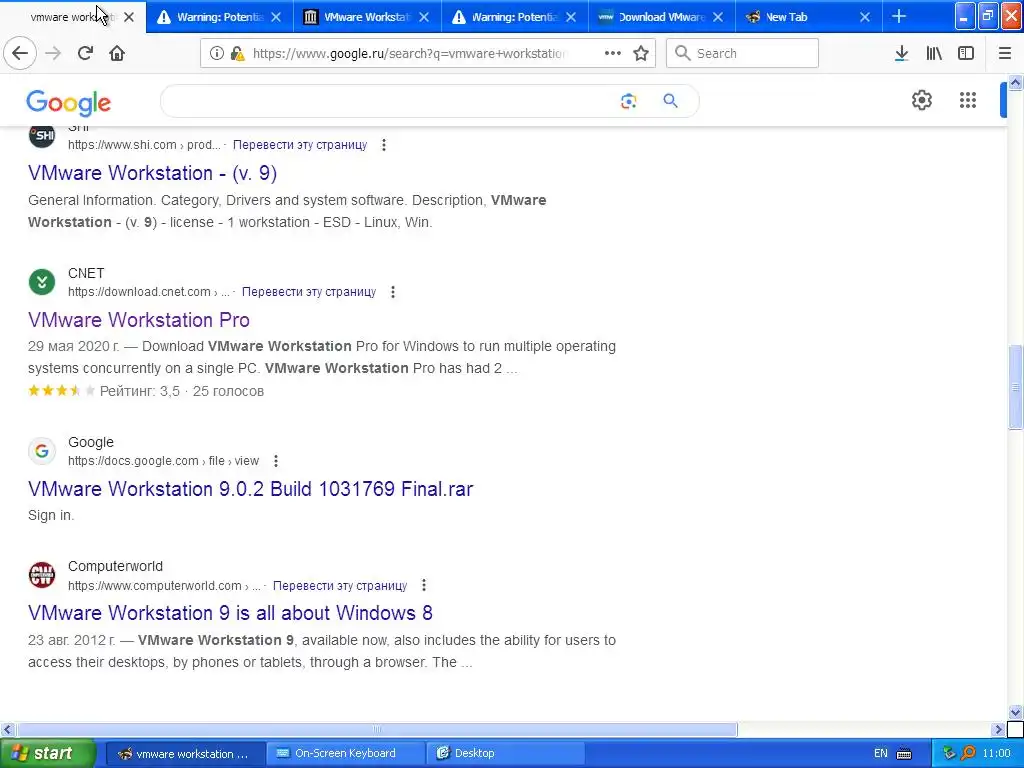Click the Google logo
The image size is (1024, 768).
pyautogui.click(x=69, y=103)
